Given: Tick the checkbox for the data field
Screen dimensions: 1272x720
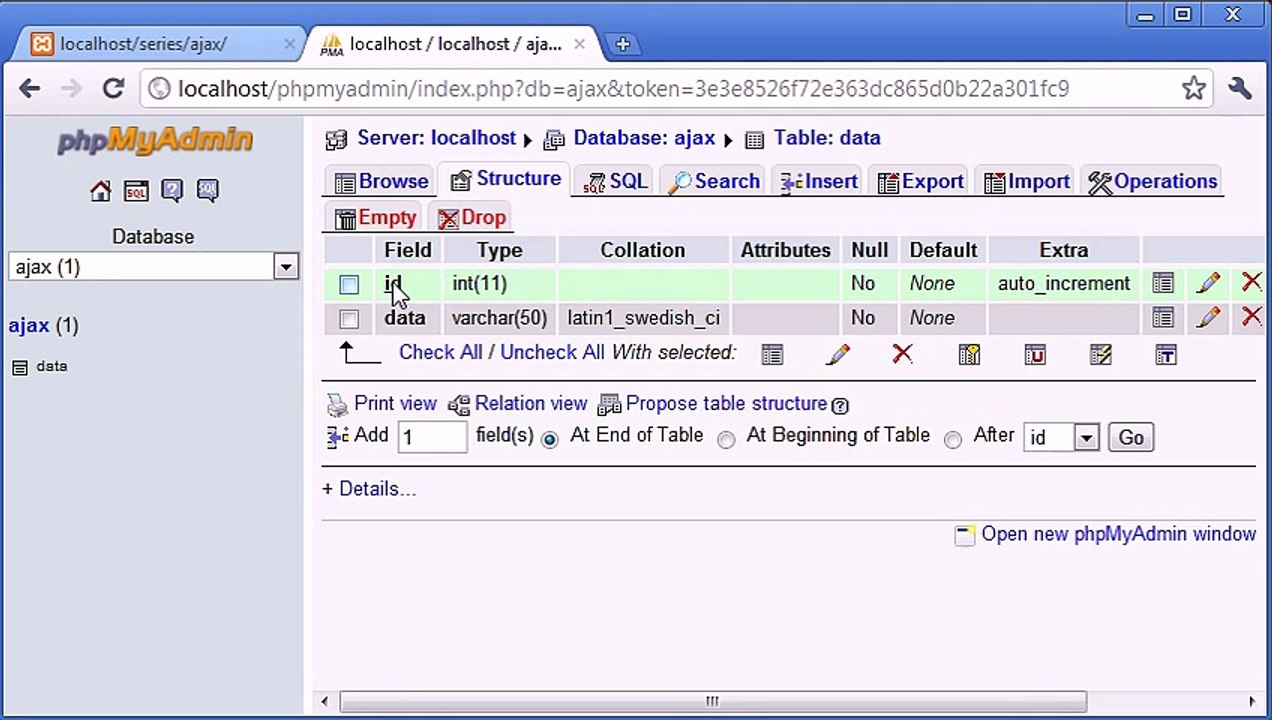Looking at the screenshot, I should tap(349, 319).
